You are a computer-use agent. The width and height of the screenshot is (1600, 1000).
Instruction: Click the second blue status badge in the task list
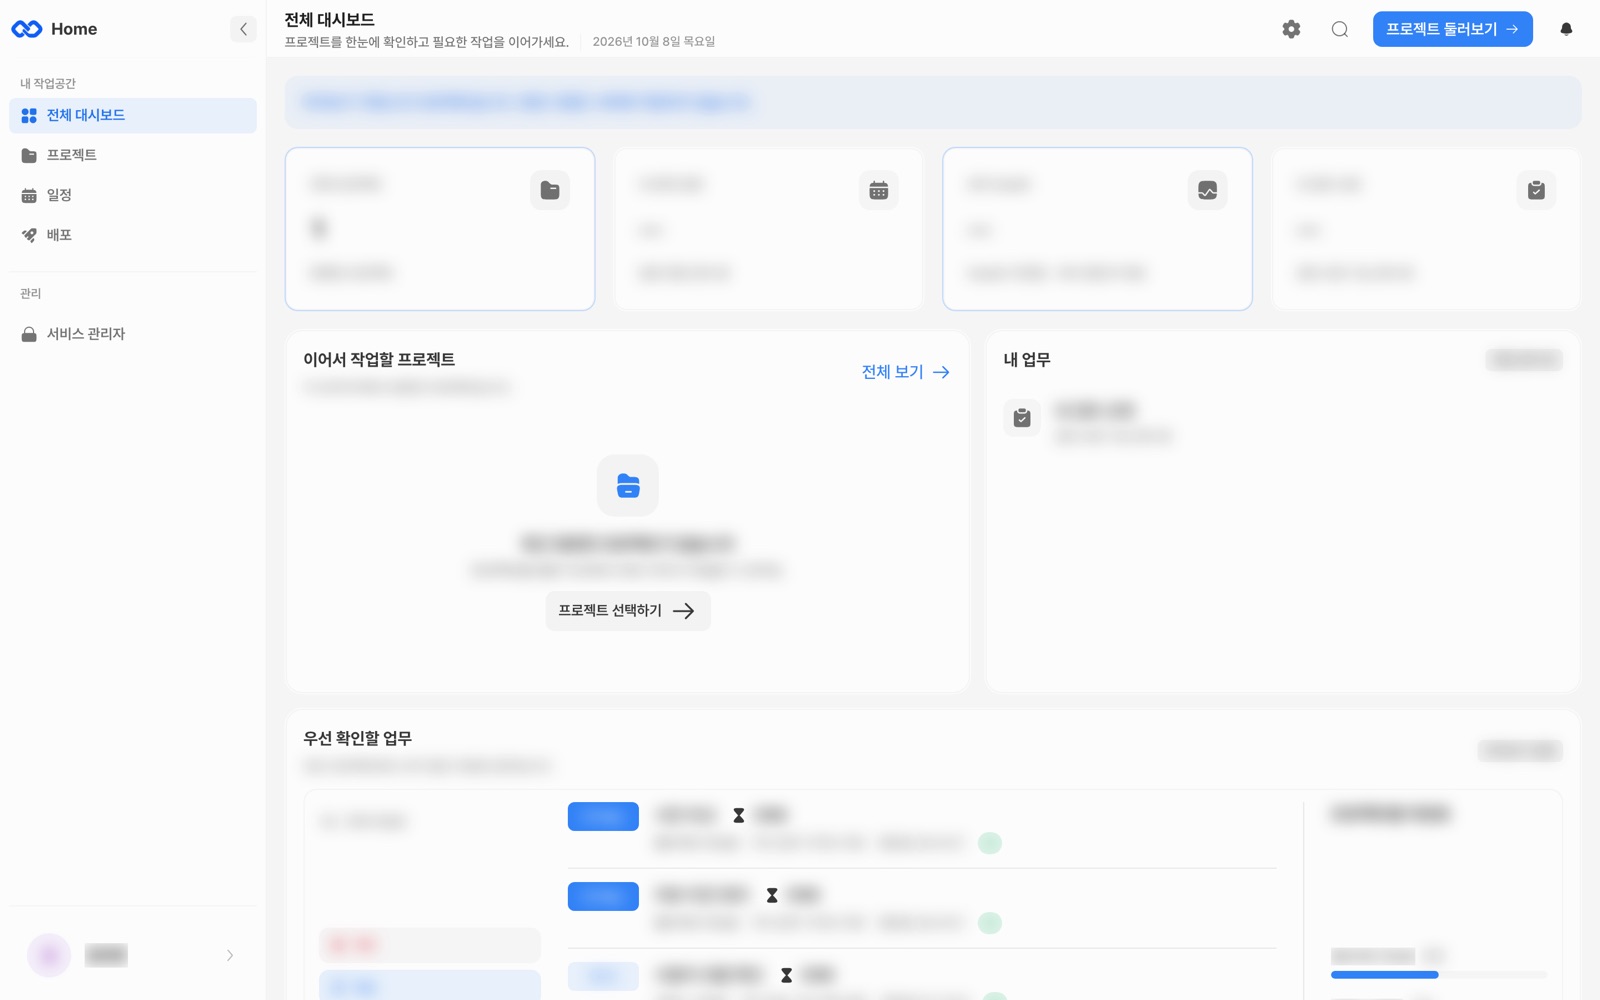(603, 896)
